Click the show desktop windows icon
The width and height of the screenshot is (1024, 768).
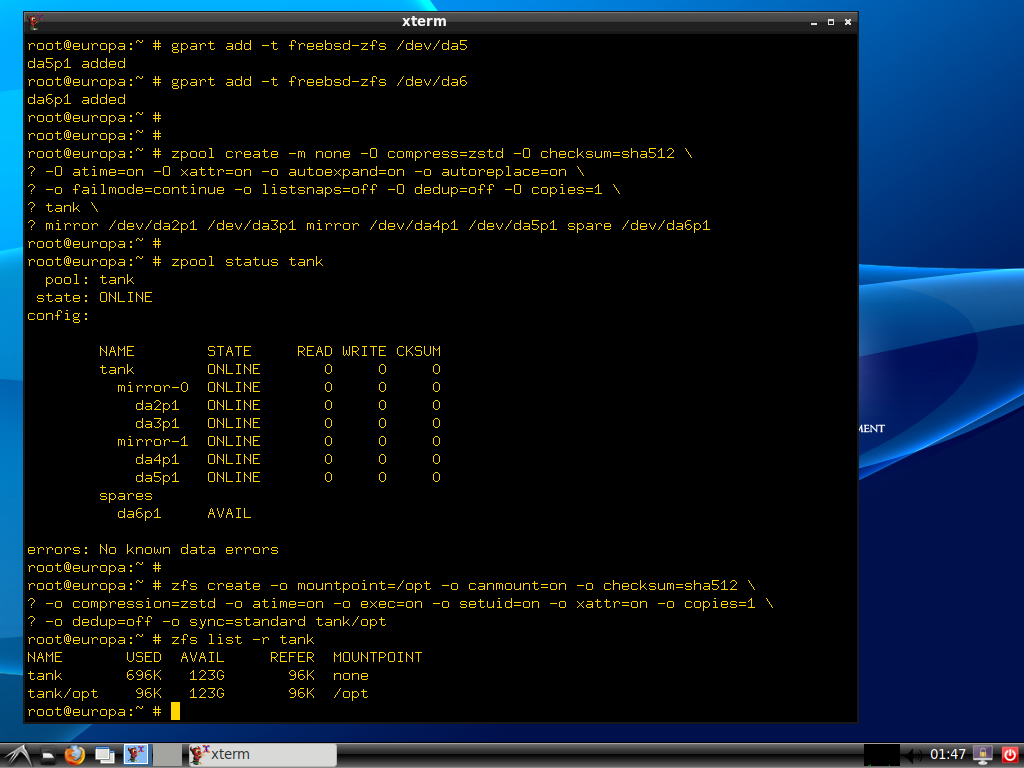coord(104,755)
